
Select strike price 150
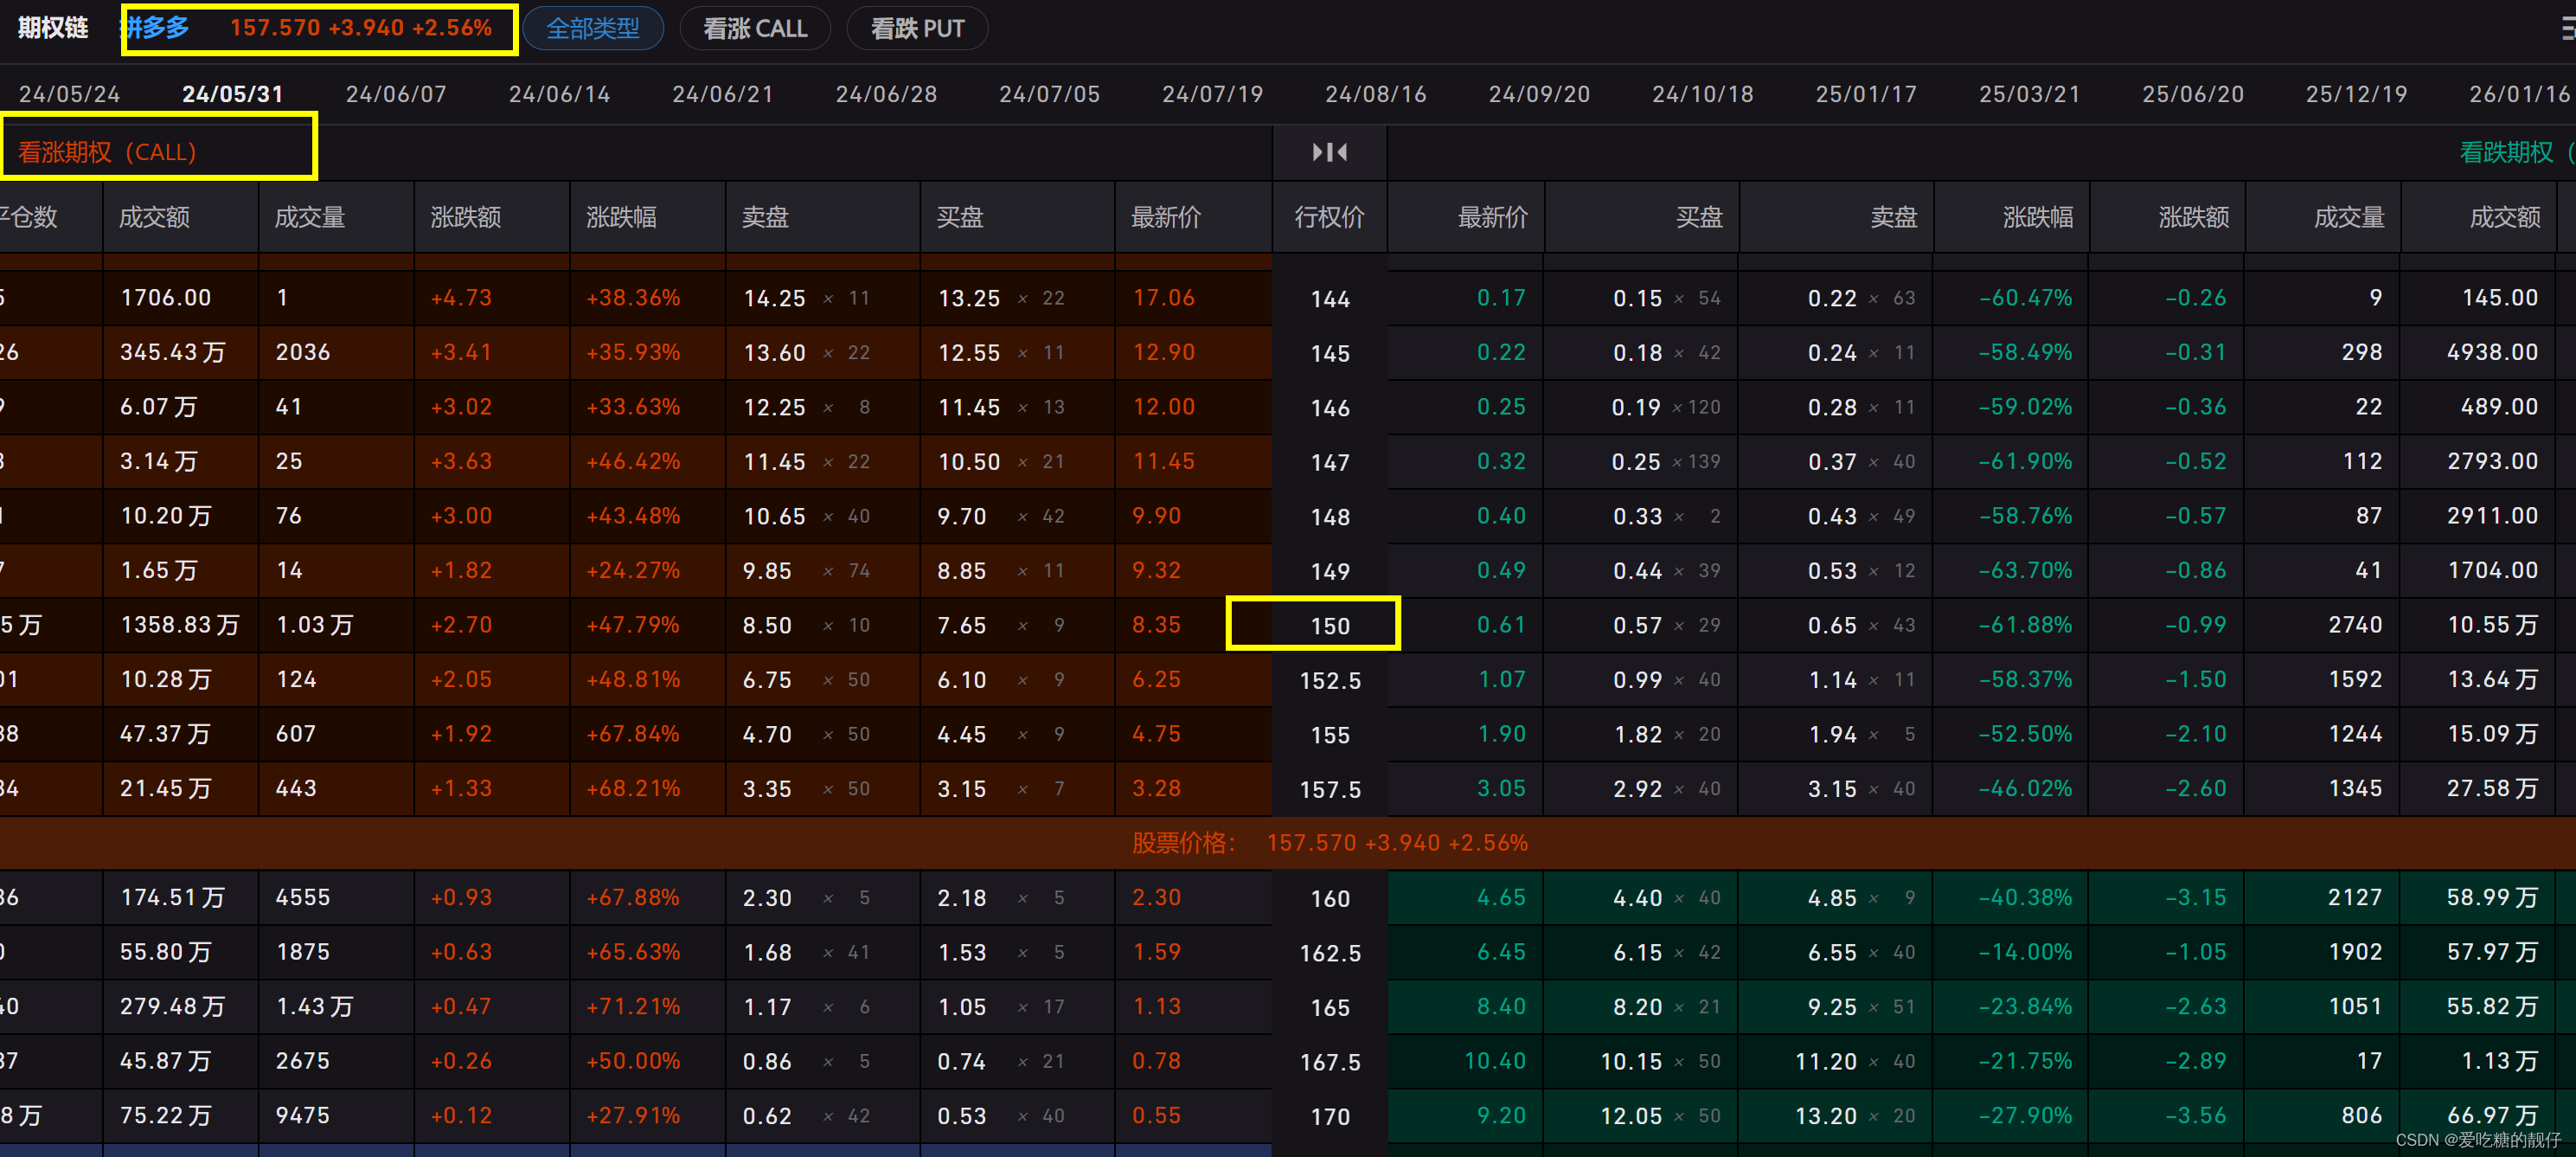(x=1330, y=626)
